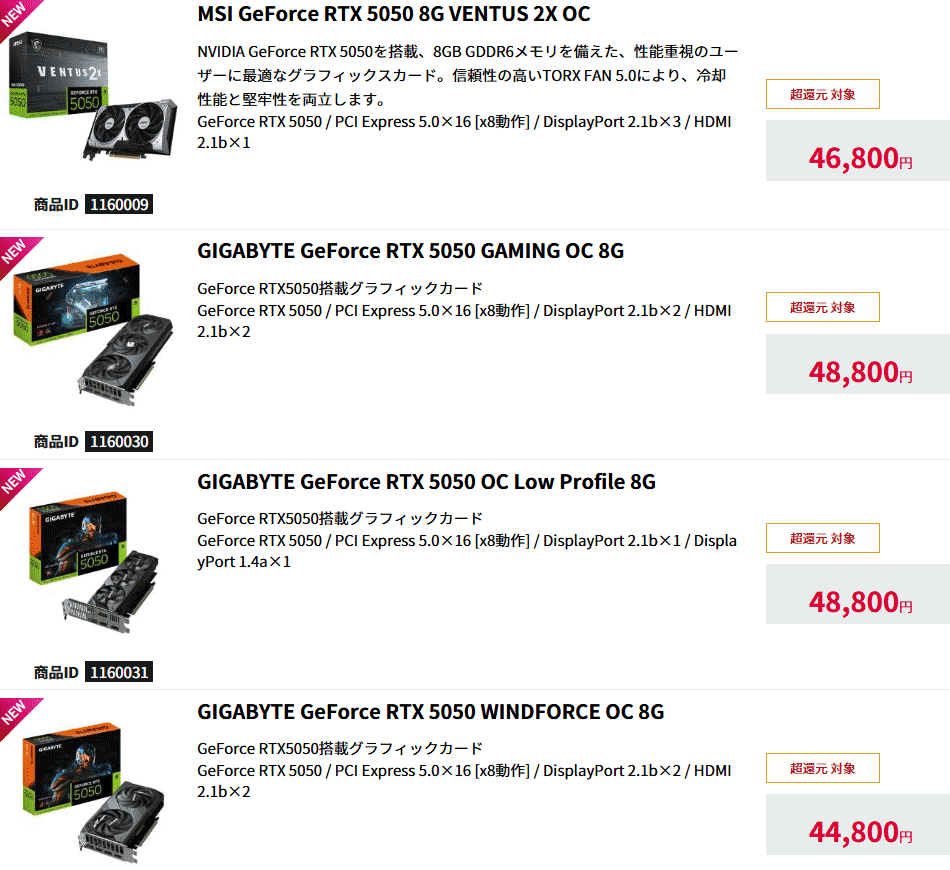
Task: Click the 超還元 対象 badge for GAMING OC 8G
Action: [822, 307]
